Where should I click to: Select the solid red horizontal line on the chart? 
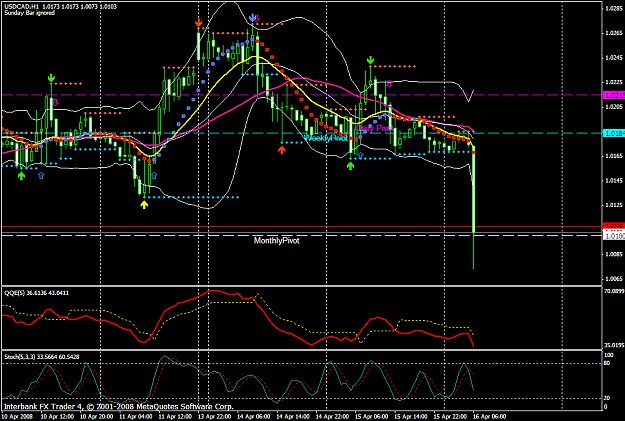(302, 226)
